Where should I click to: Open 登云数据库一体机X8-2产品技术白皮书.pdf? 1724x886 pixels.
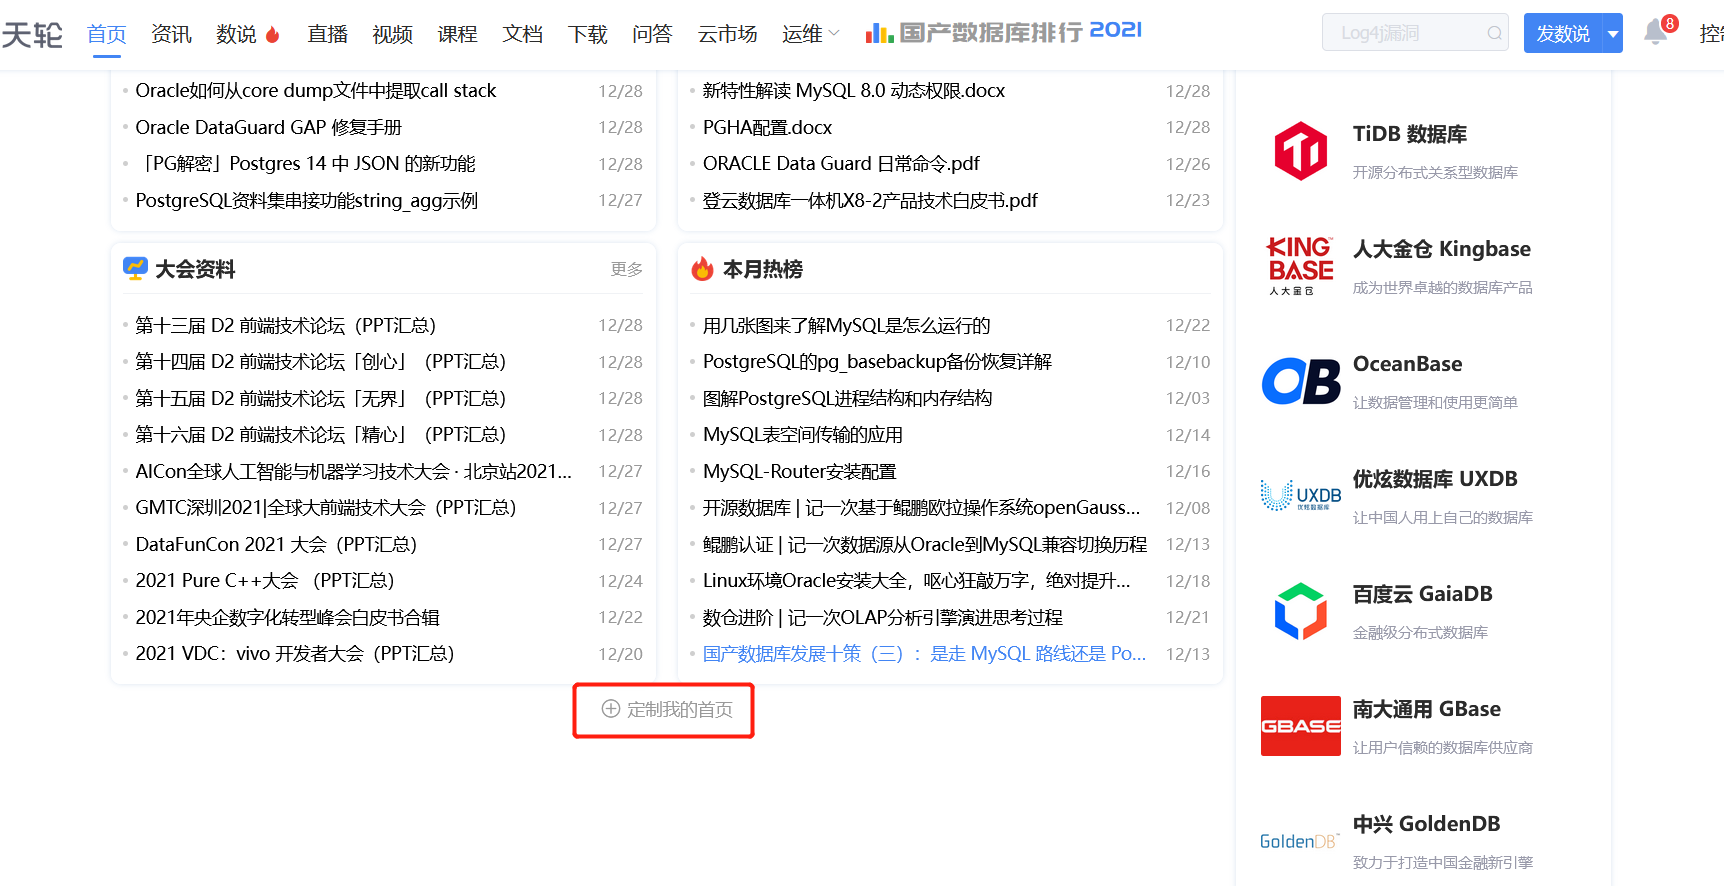tap(870, 200)
